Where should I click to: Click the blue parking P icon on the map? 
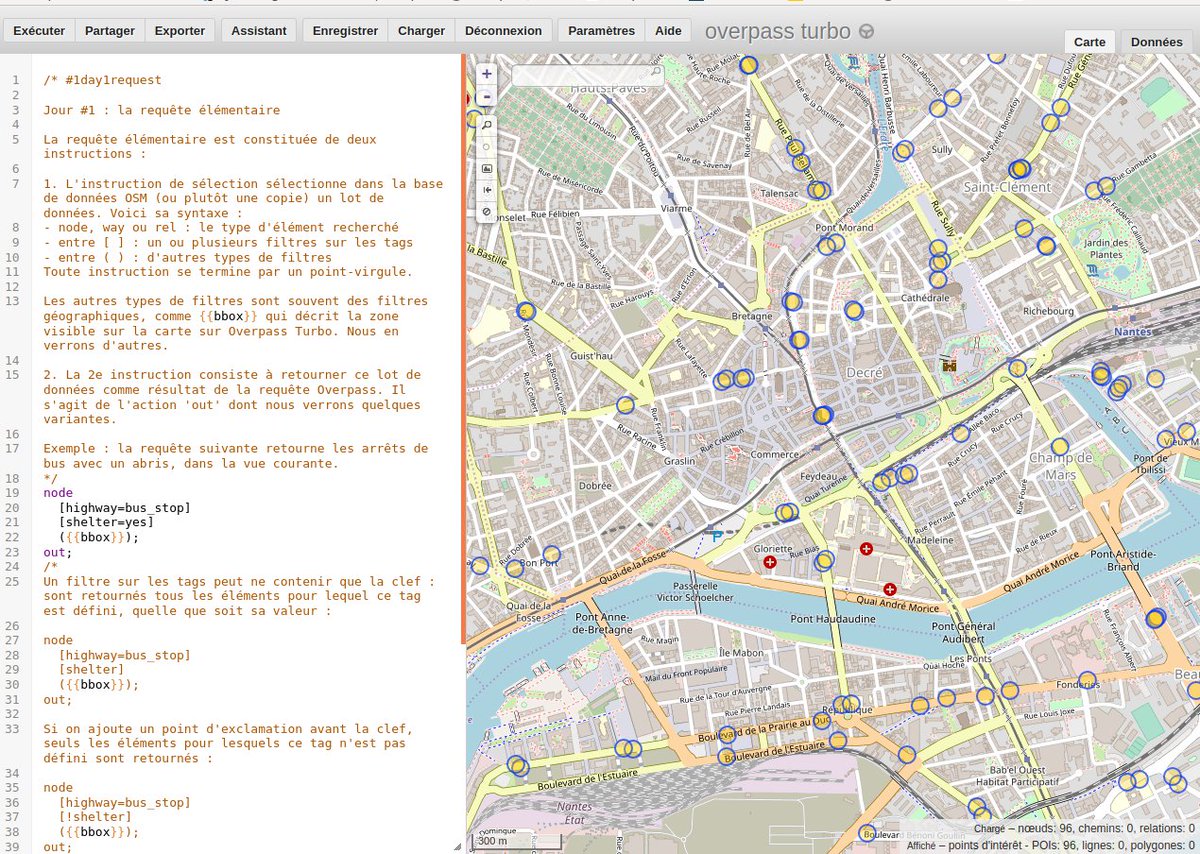click(x=716, y=537)
